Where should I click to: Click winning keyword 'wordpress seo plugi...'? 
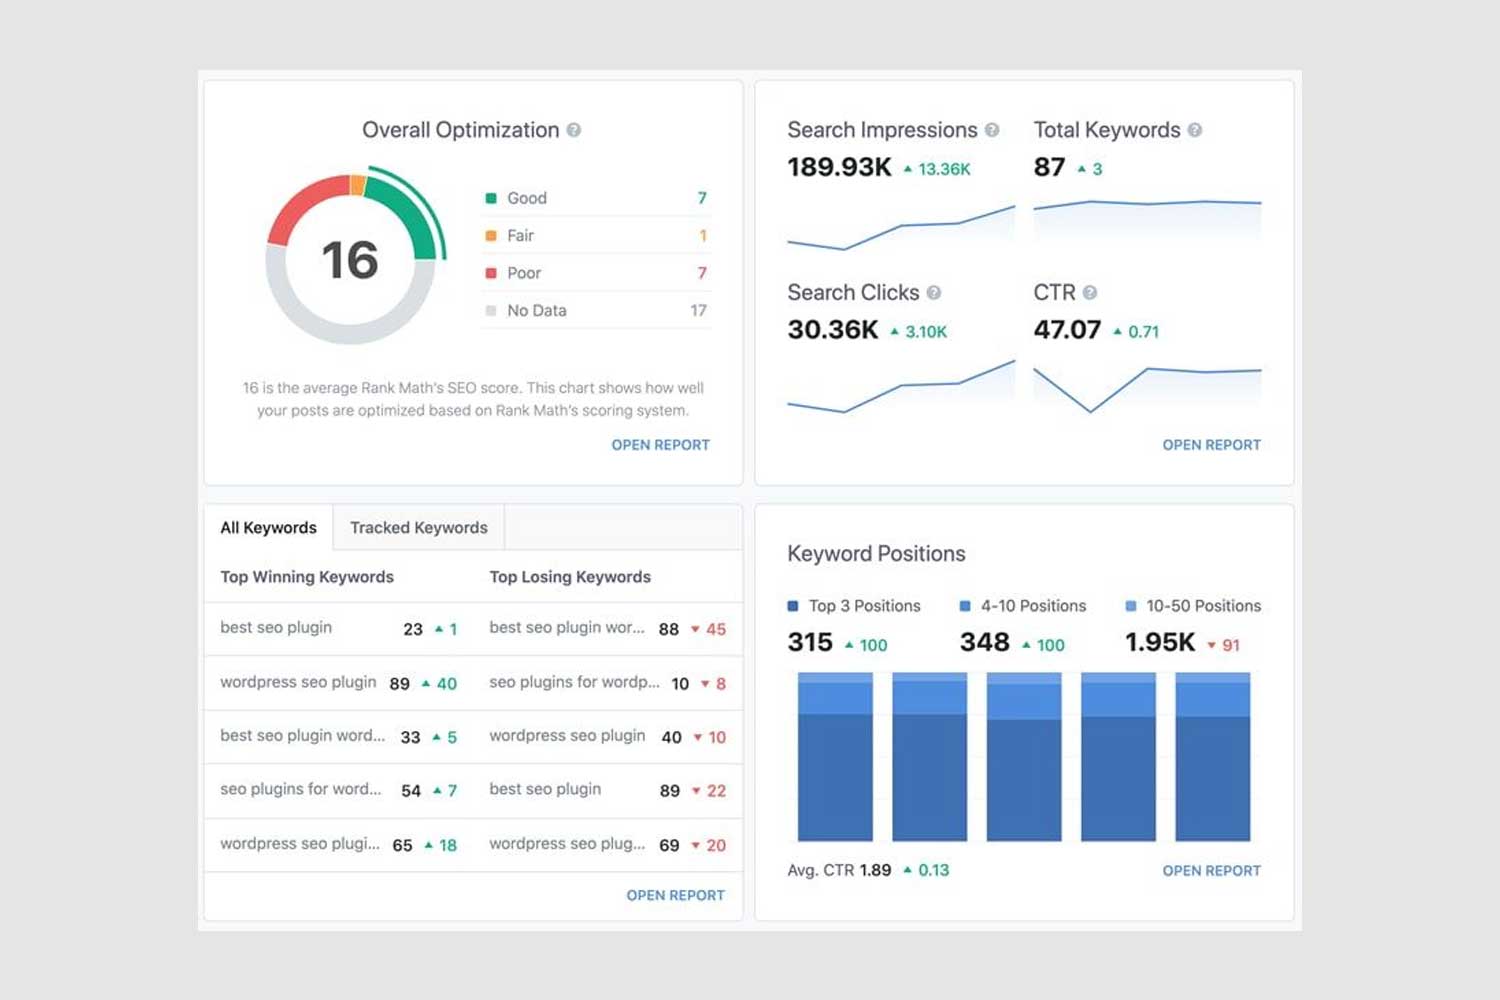coord(300,844)
